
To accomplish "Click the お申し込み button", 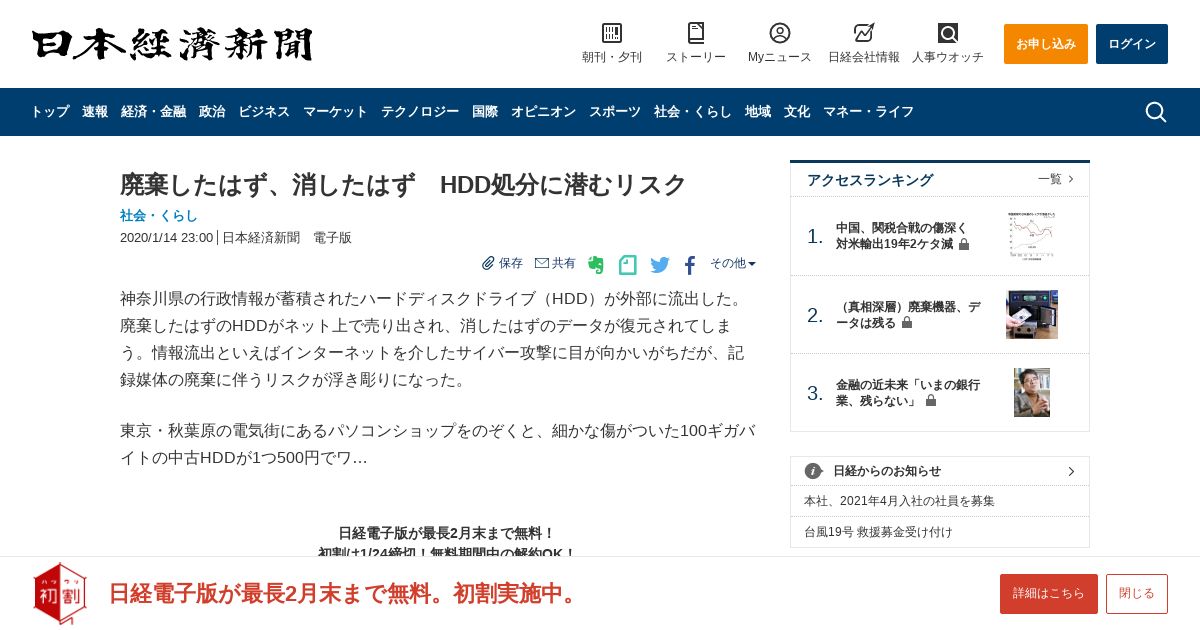I will [x=1046, y=44].
